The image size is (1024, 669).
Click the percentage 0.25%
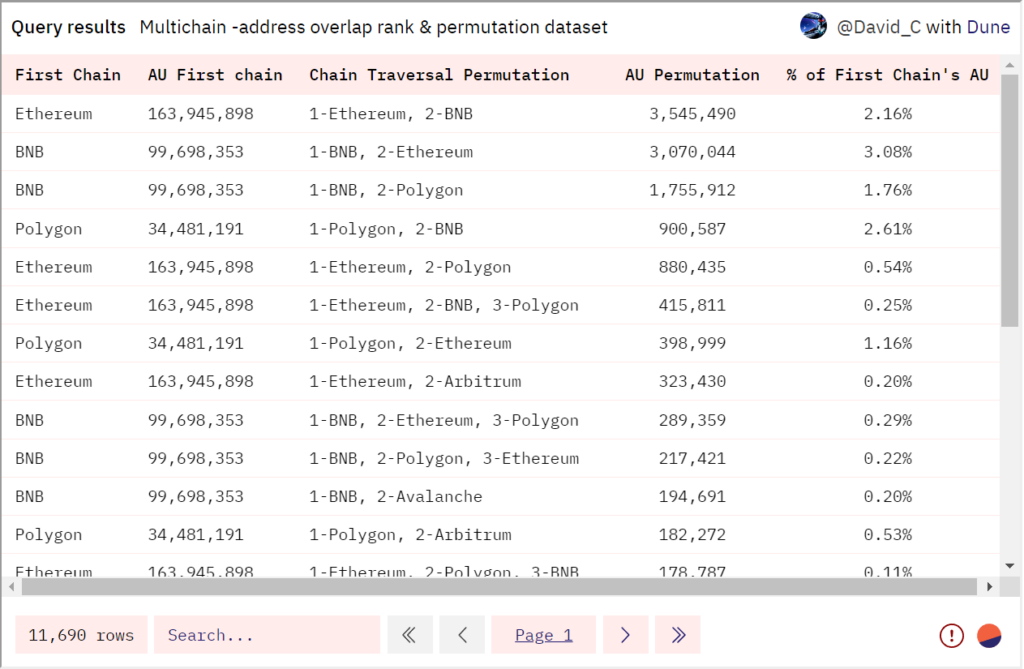click(888, 305)
